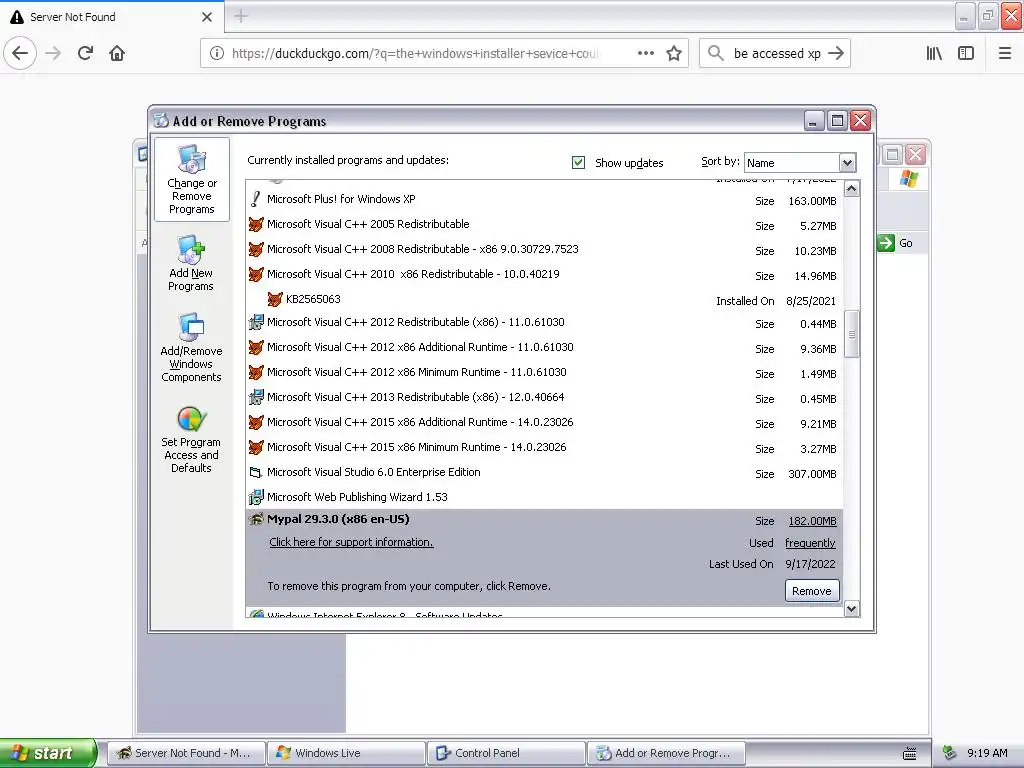Click the Visual C++ 2012 Minimum Runtime icon

(256, 372)
